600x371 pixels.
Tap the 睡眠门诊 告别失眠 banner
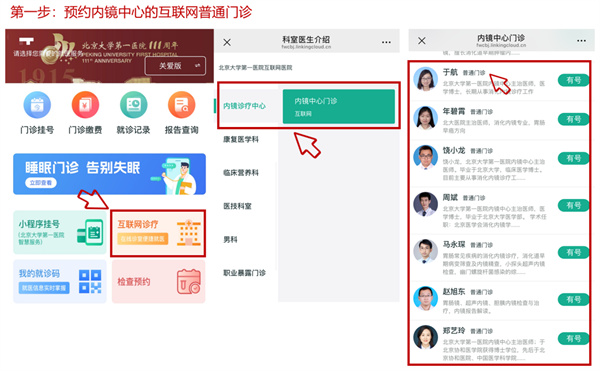coord(109,174)
